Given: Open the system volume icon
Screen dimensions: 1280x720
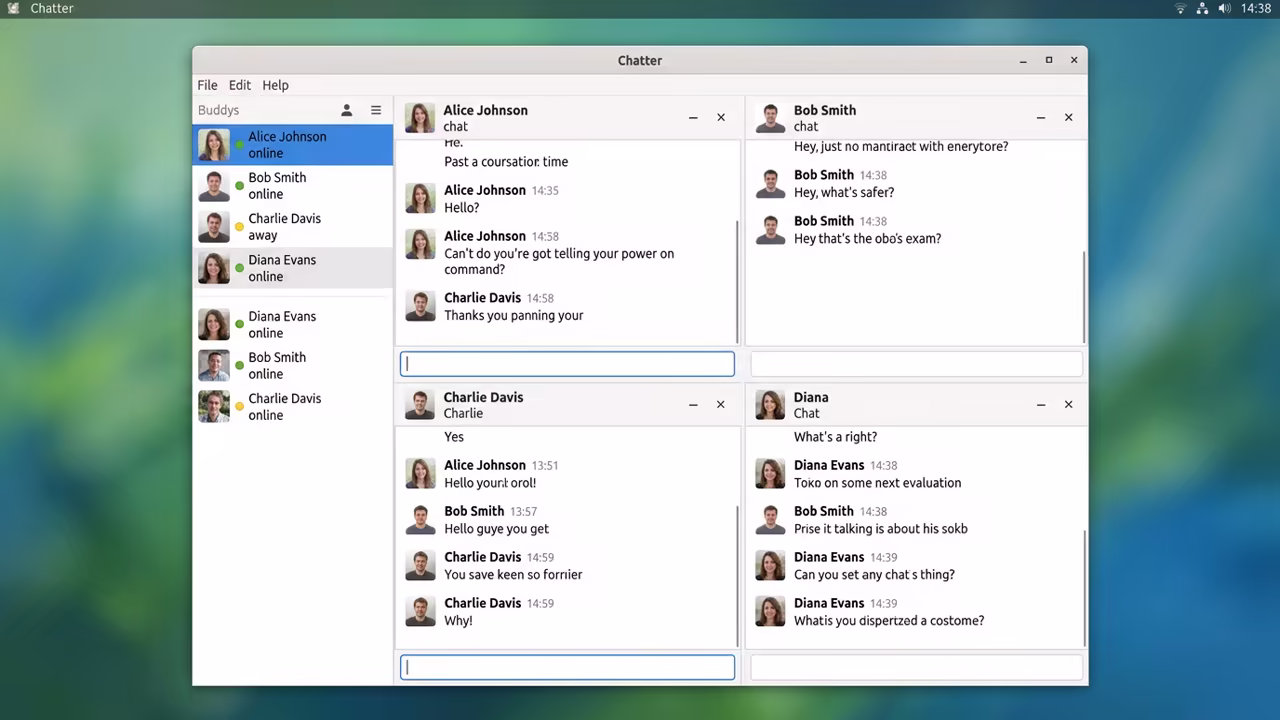Looking at the screenshot, I should click(x=1225, y=8).
